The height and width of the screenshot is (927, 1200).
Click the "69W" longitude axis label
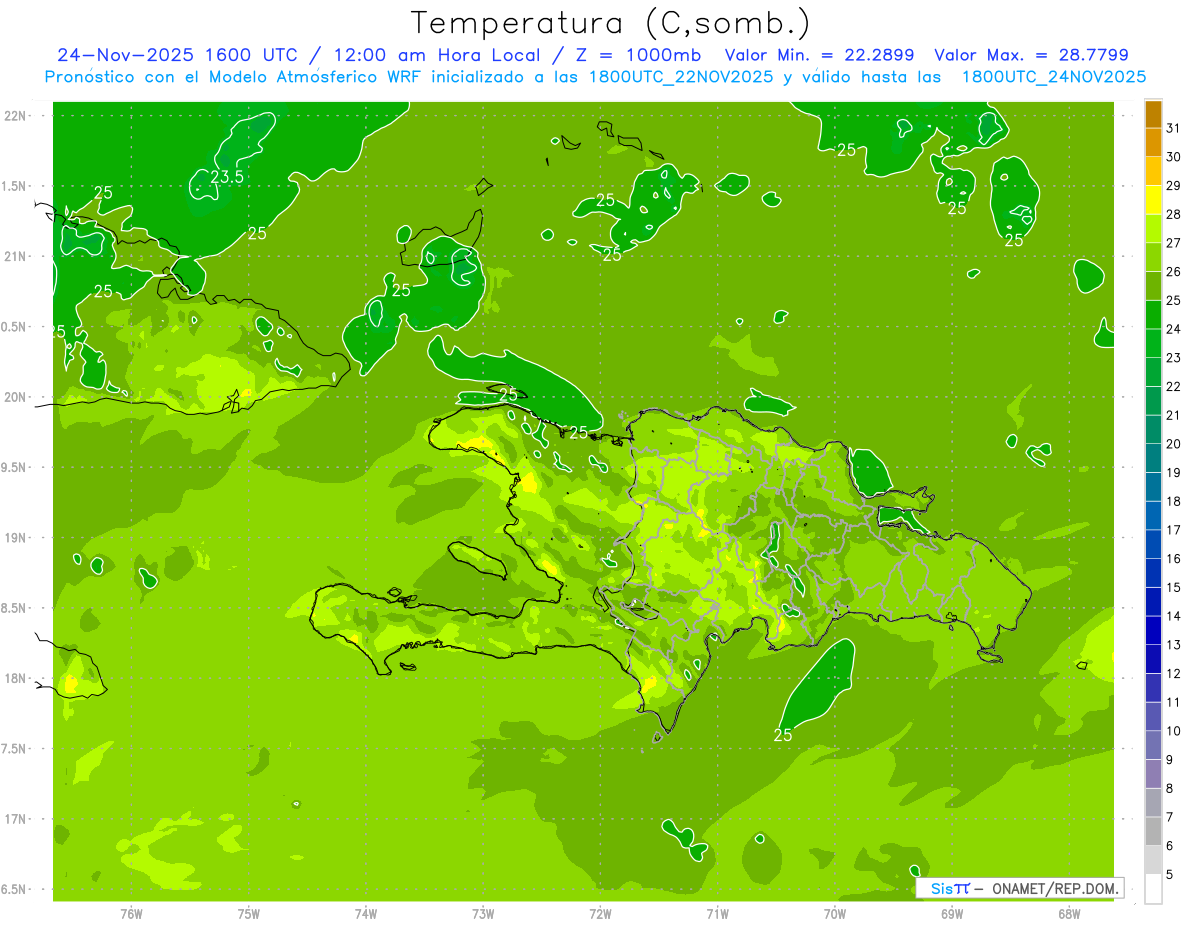(952, 914)
